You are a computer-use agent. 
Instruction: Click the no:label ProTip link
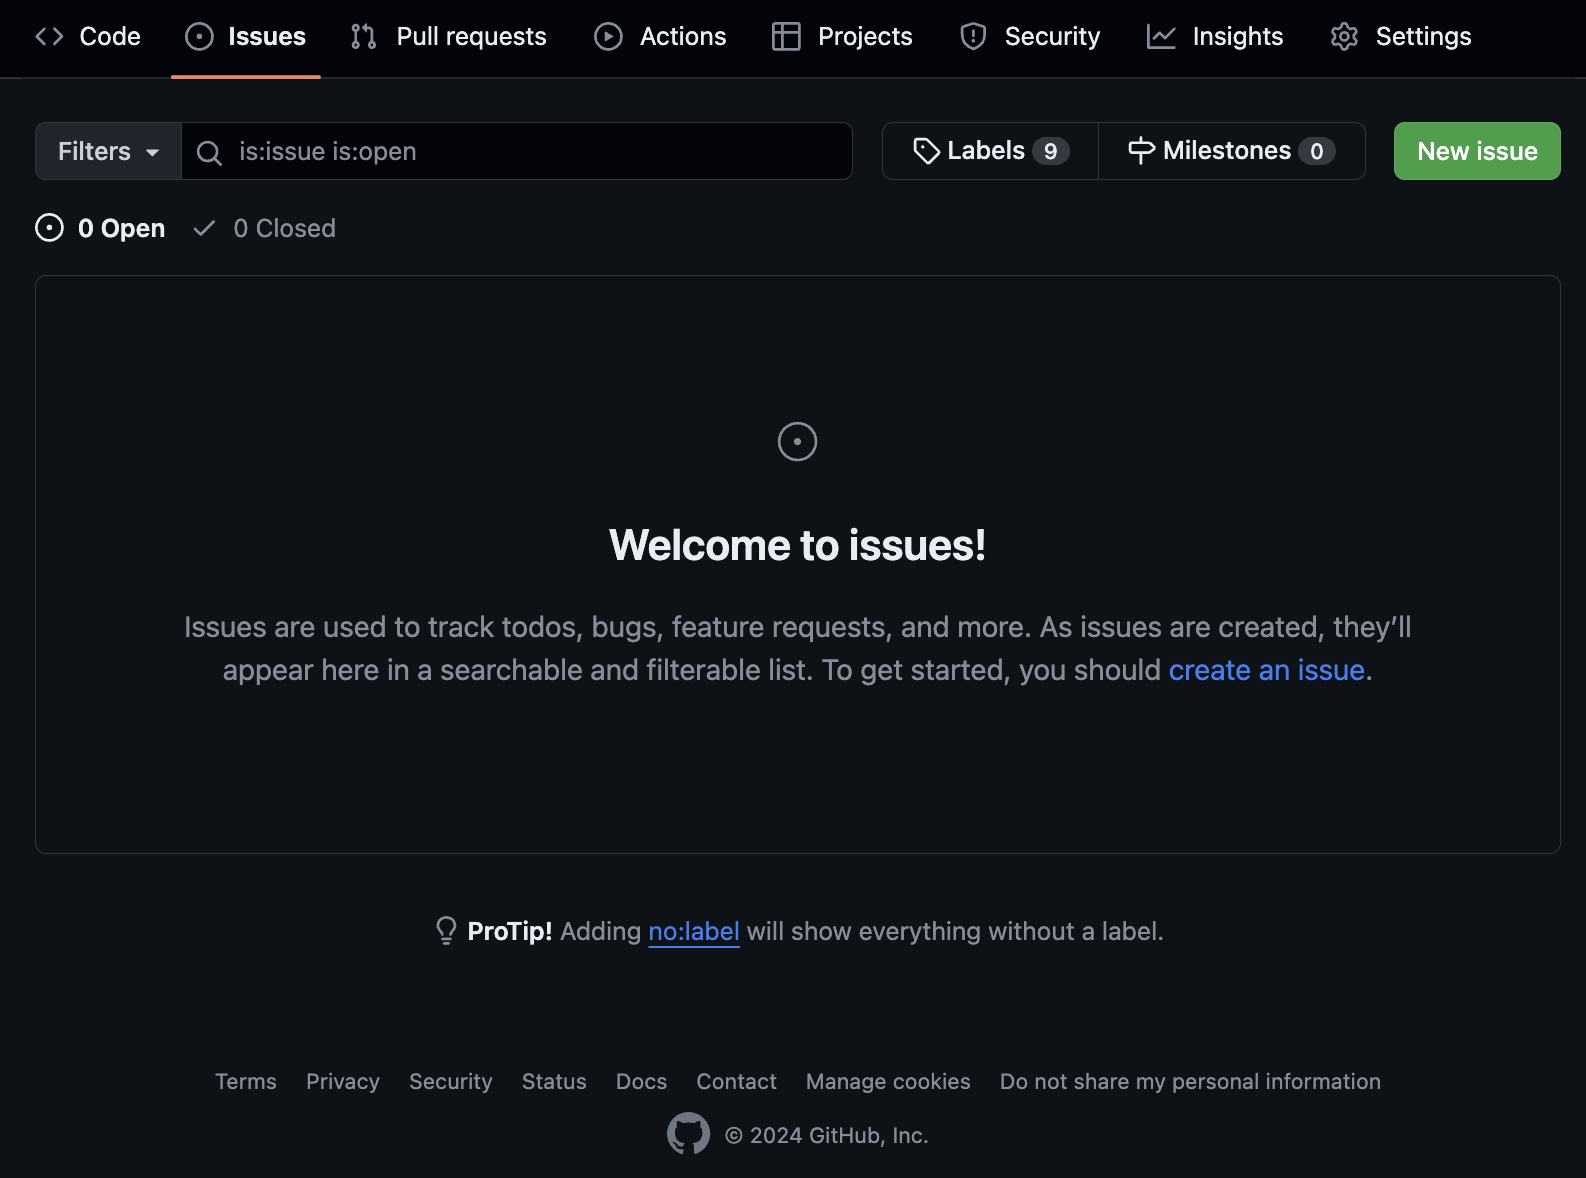694,931
